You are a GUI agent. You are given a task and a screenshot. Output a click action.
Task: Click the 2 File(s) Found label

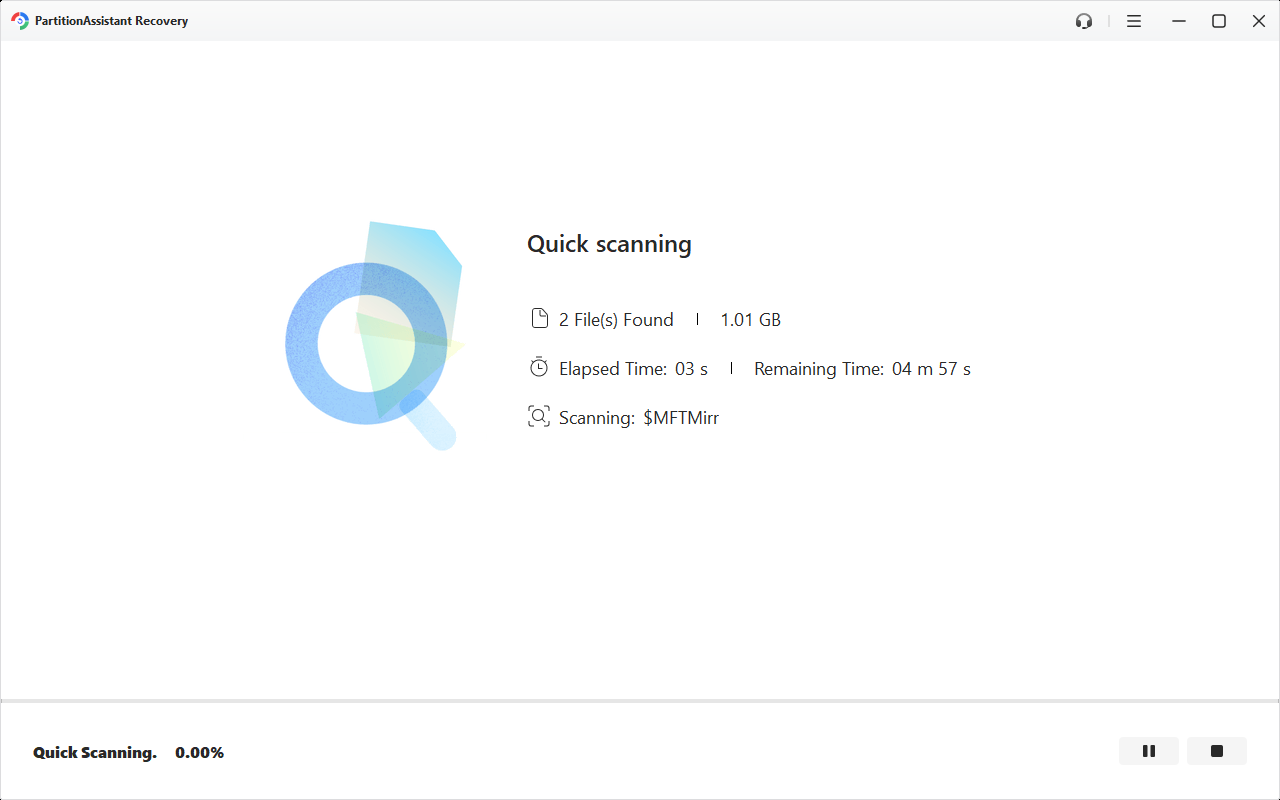point(616,319)
